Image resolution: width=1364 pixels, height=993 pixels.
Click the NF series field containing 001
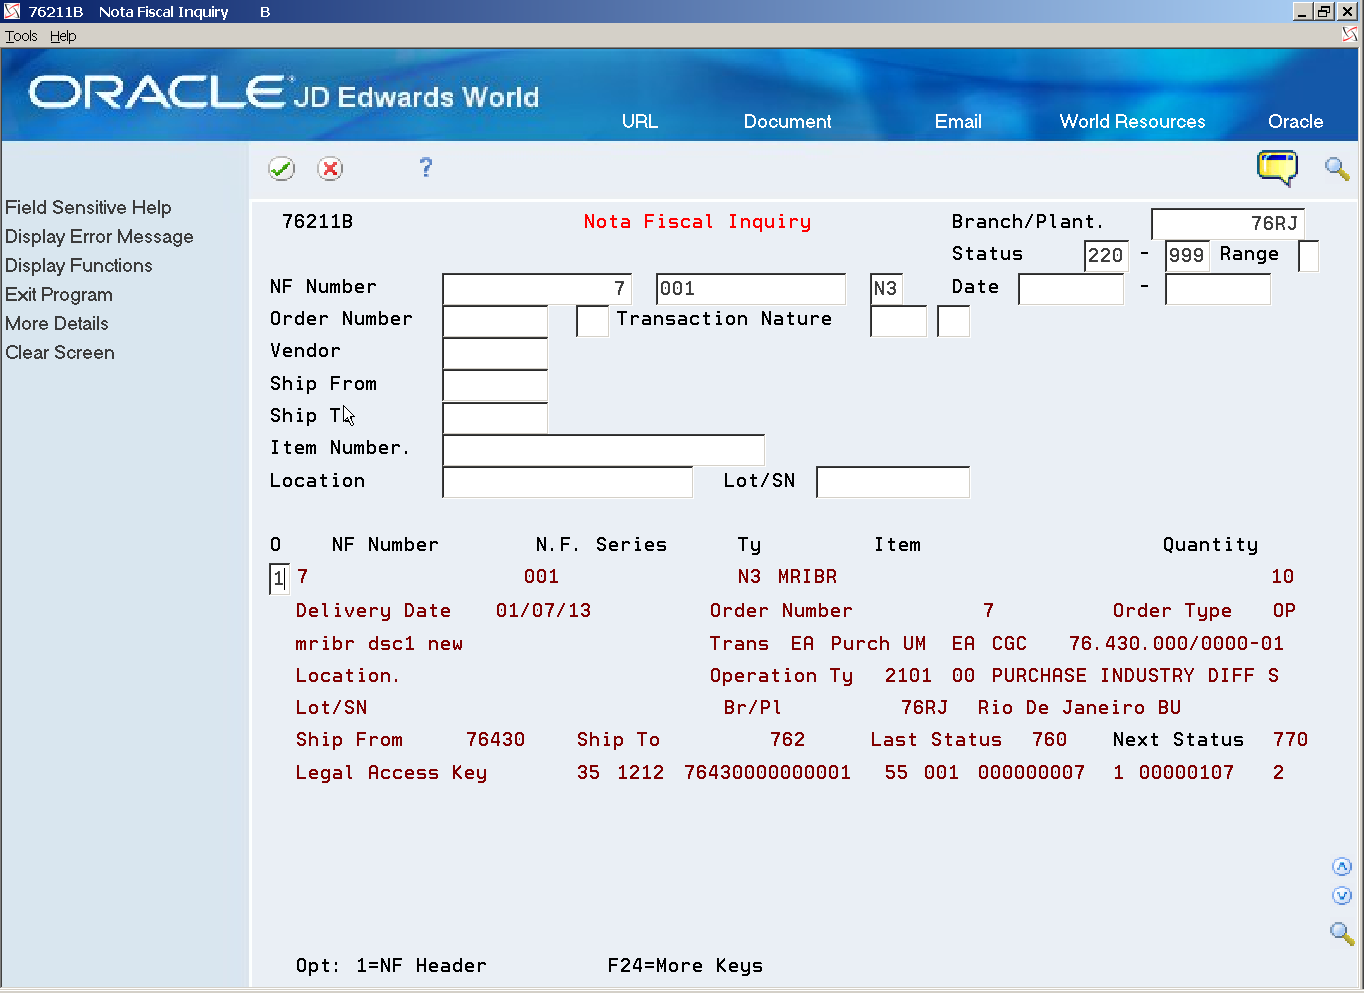pyautogui.click(x=751, y=288)
